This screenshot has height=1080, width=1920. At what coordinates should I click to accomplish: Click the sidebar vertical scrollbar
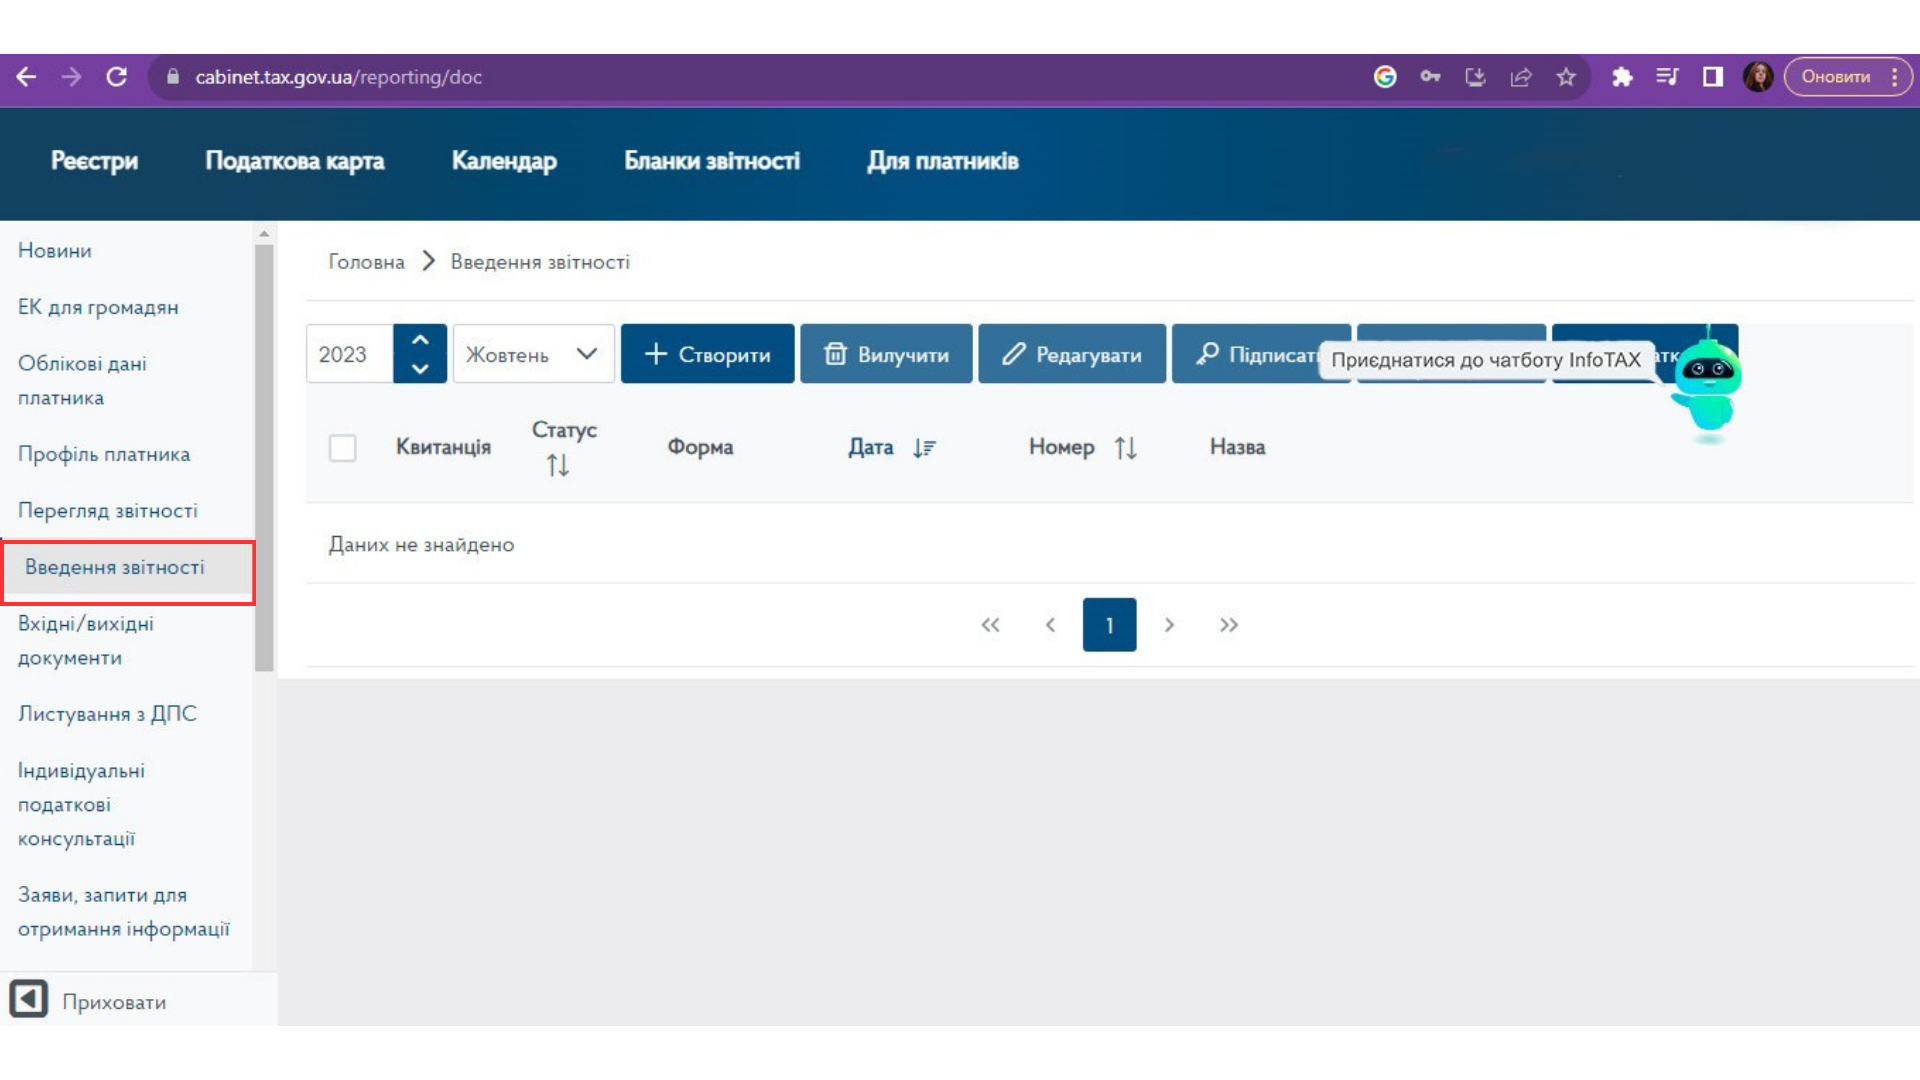tap(264, 458)
